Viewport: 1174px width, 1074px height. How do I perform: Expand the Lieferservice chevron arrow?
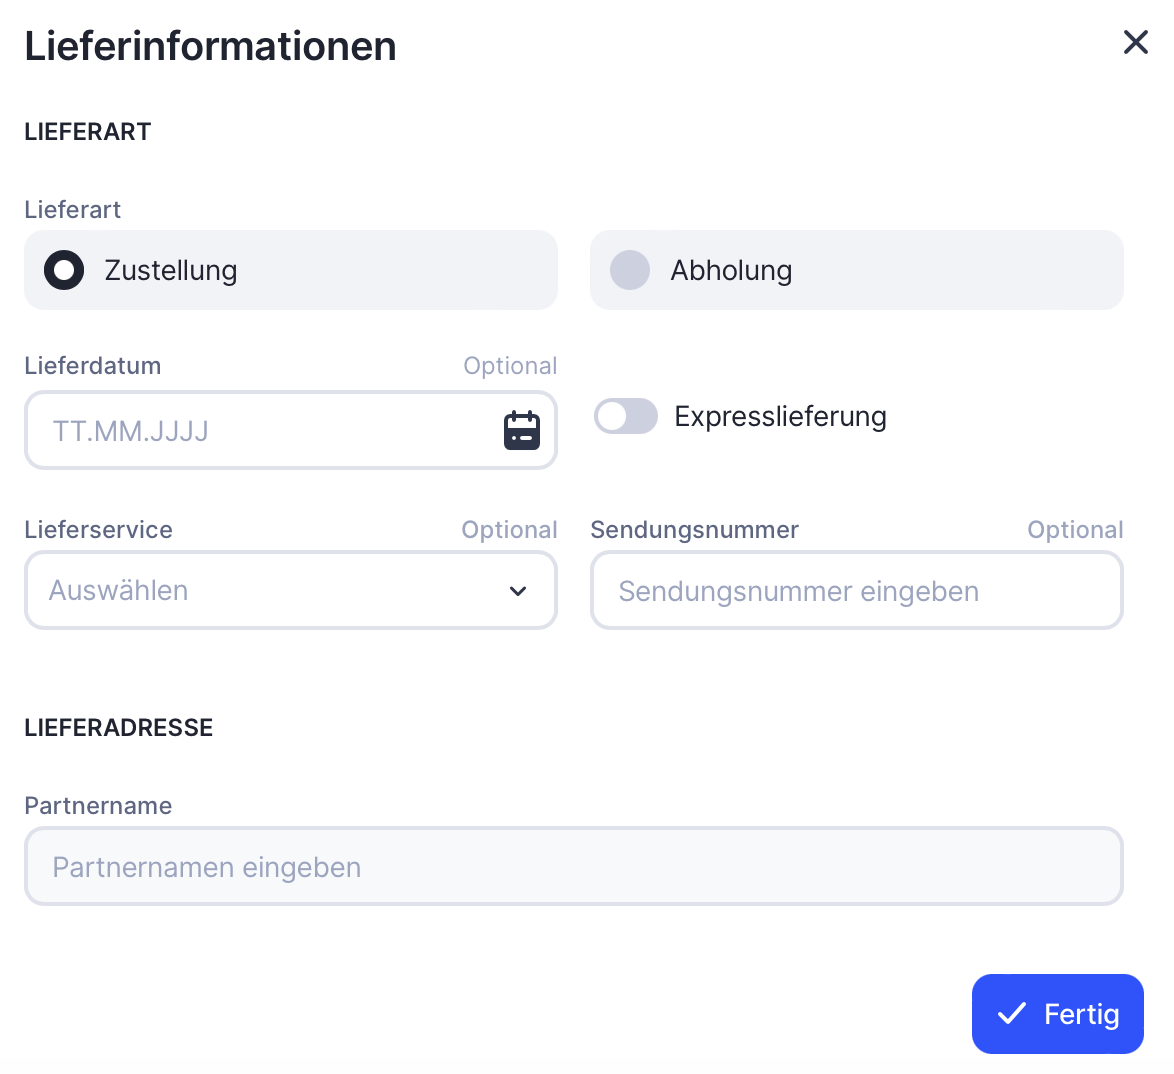click(518, 591)
